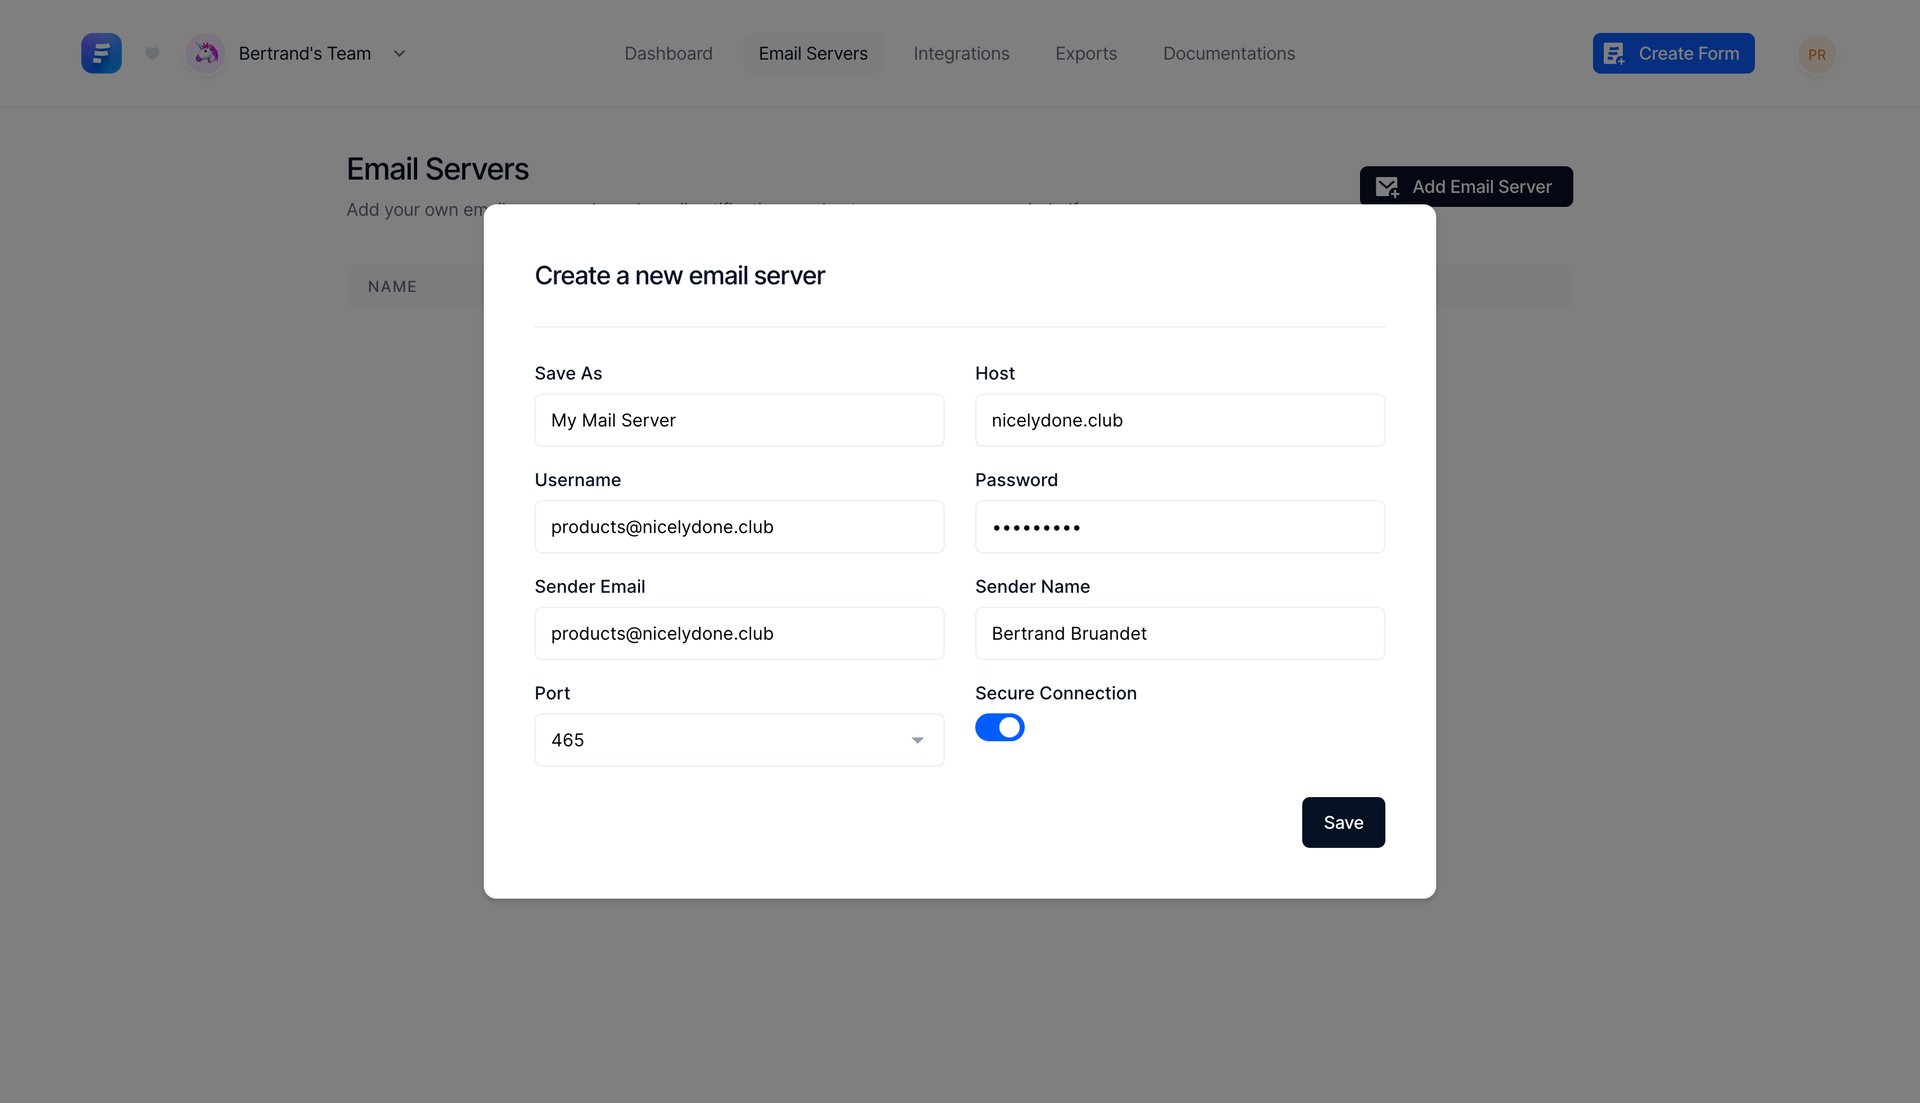1920x1103 pixels.
Task: Click Save to create the email server
Action: (x=1343, y=822)
